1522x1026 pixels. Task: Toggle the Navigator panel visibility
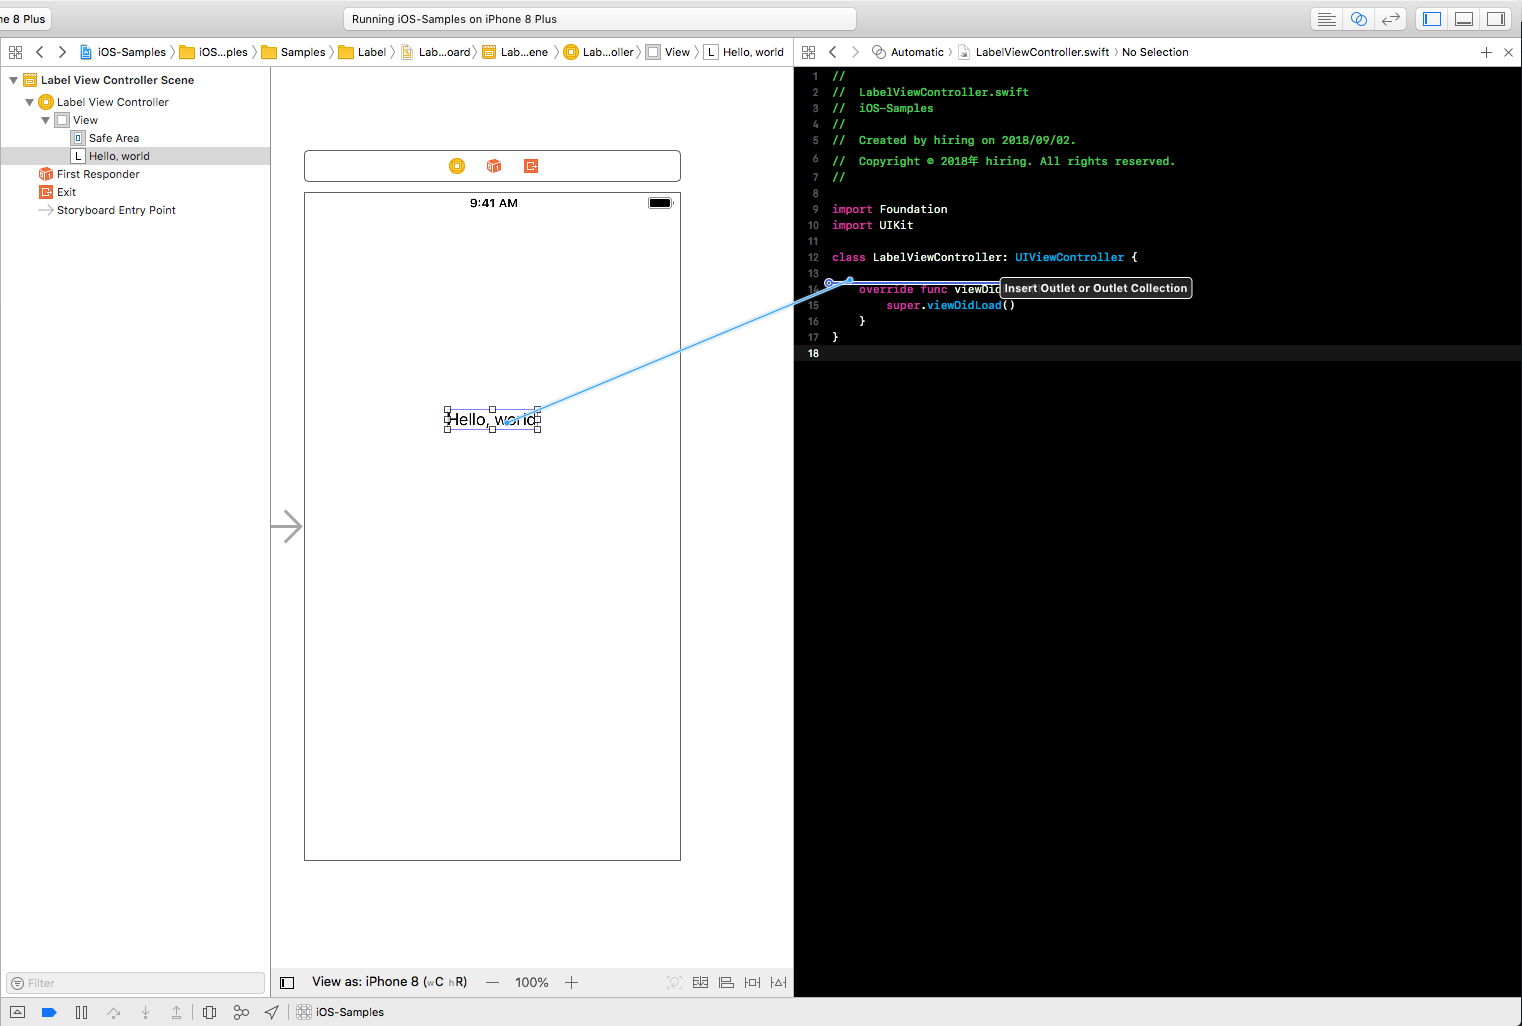tap(1432, 19)
